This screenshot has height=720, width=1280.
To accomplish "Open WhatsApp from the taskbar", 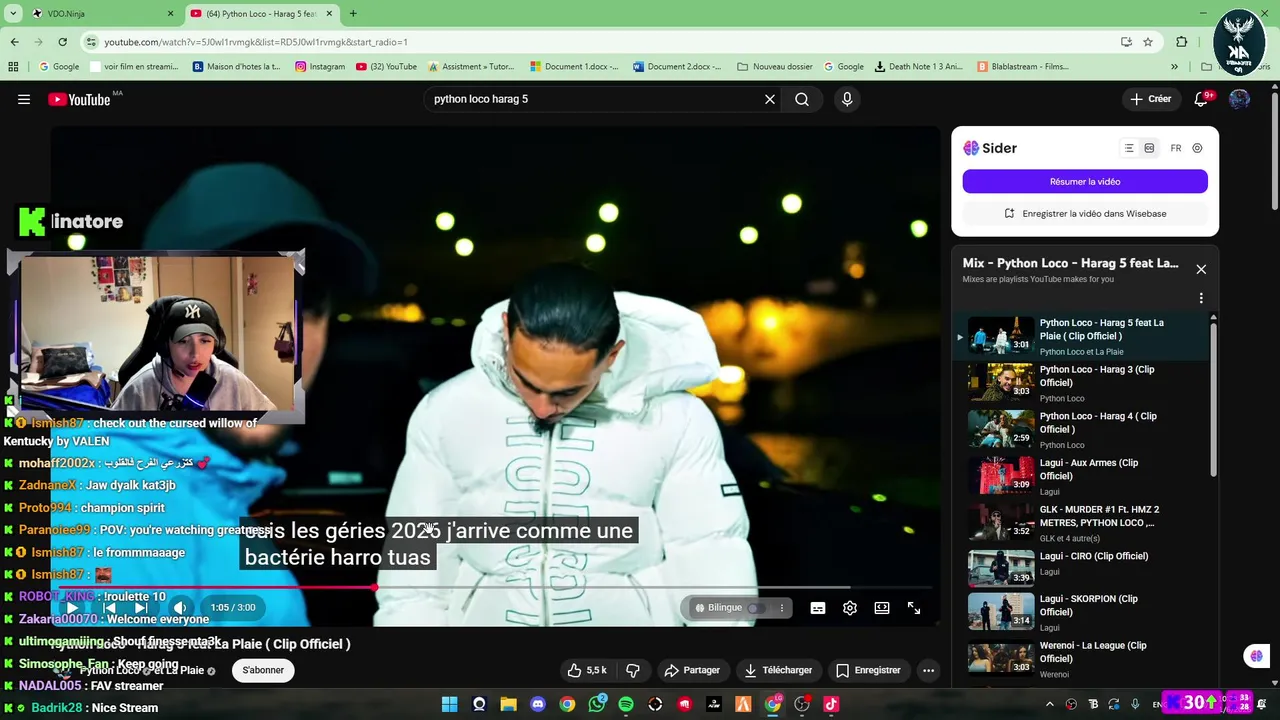I will coord(597,704).
